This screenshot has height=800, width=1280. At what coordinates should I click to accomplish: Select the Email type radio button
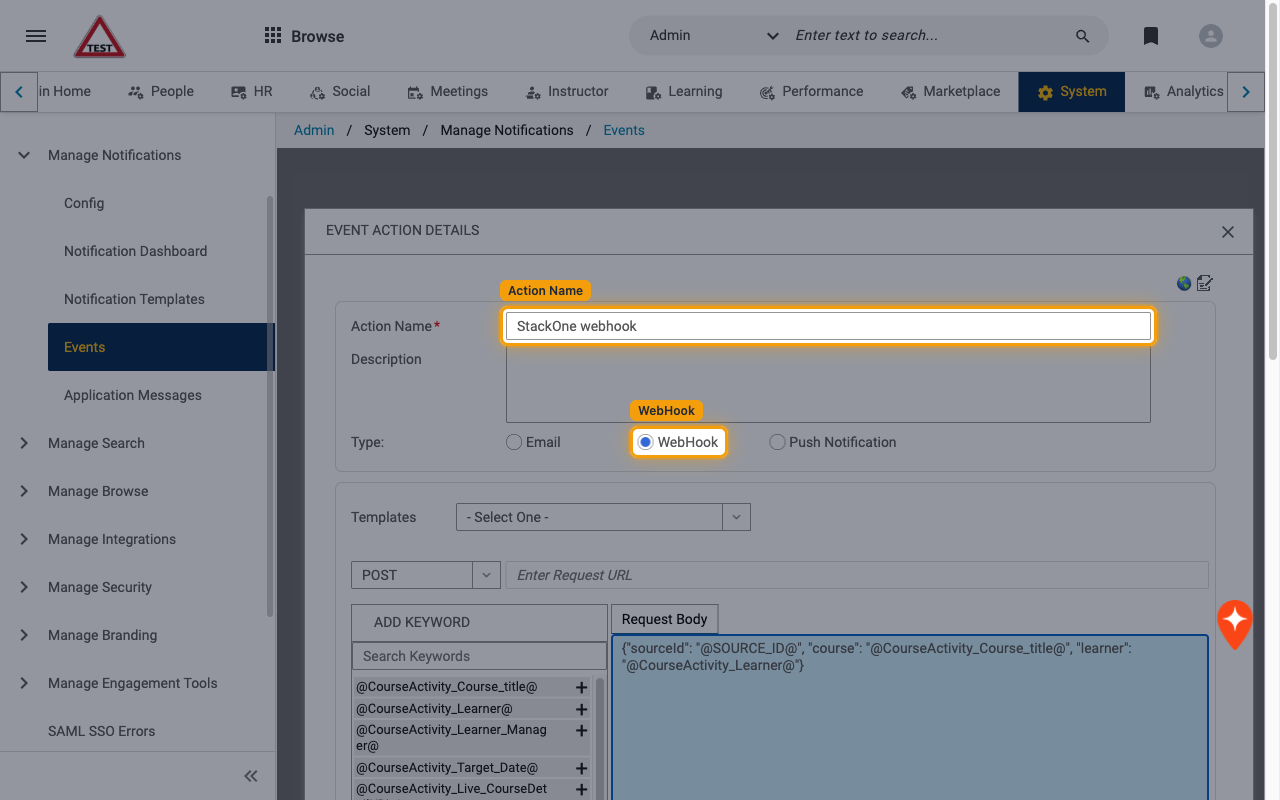click(514, 442)
